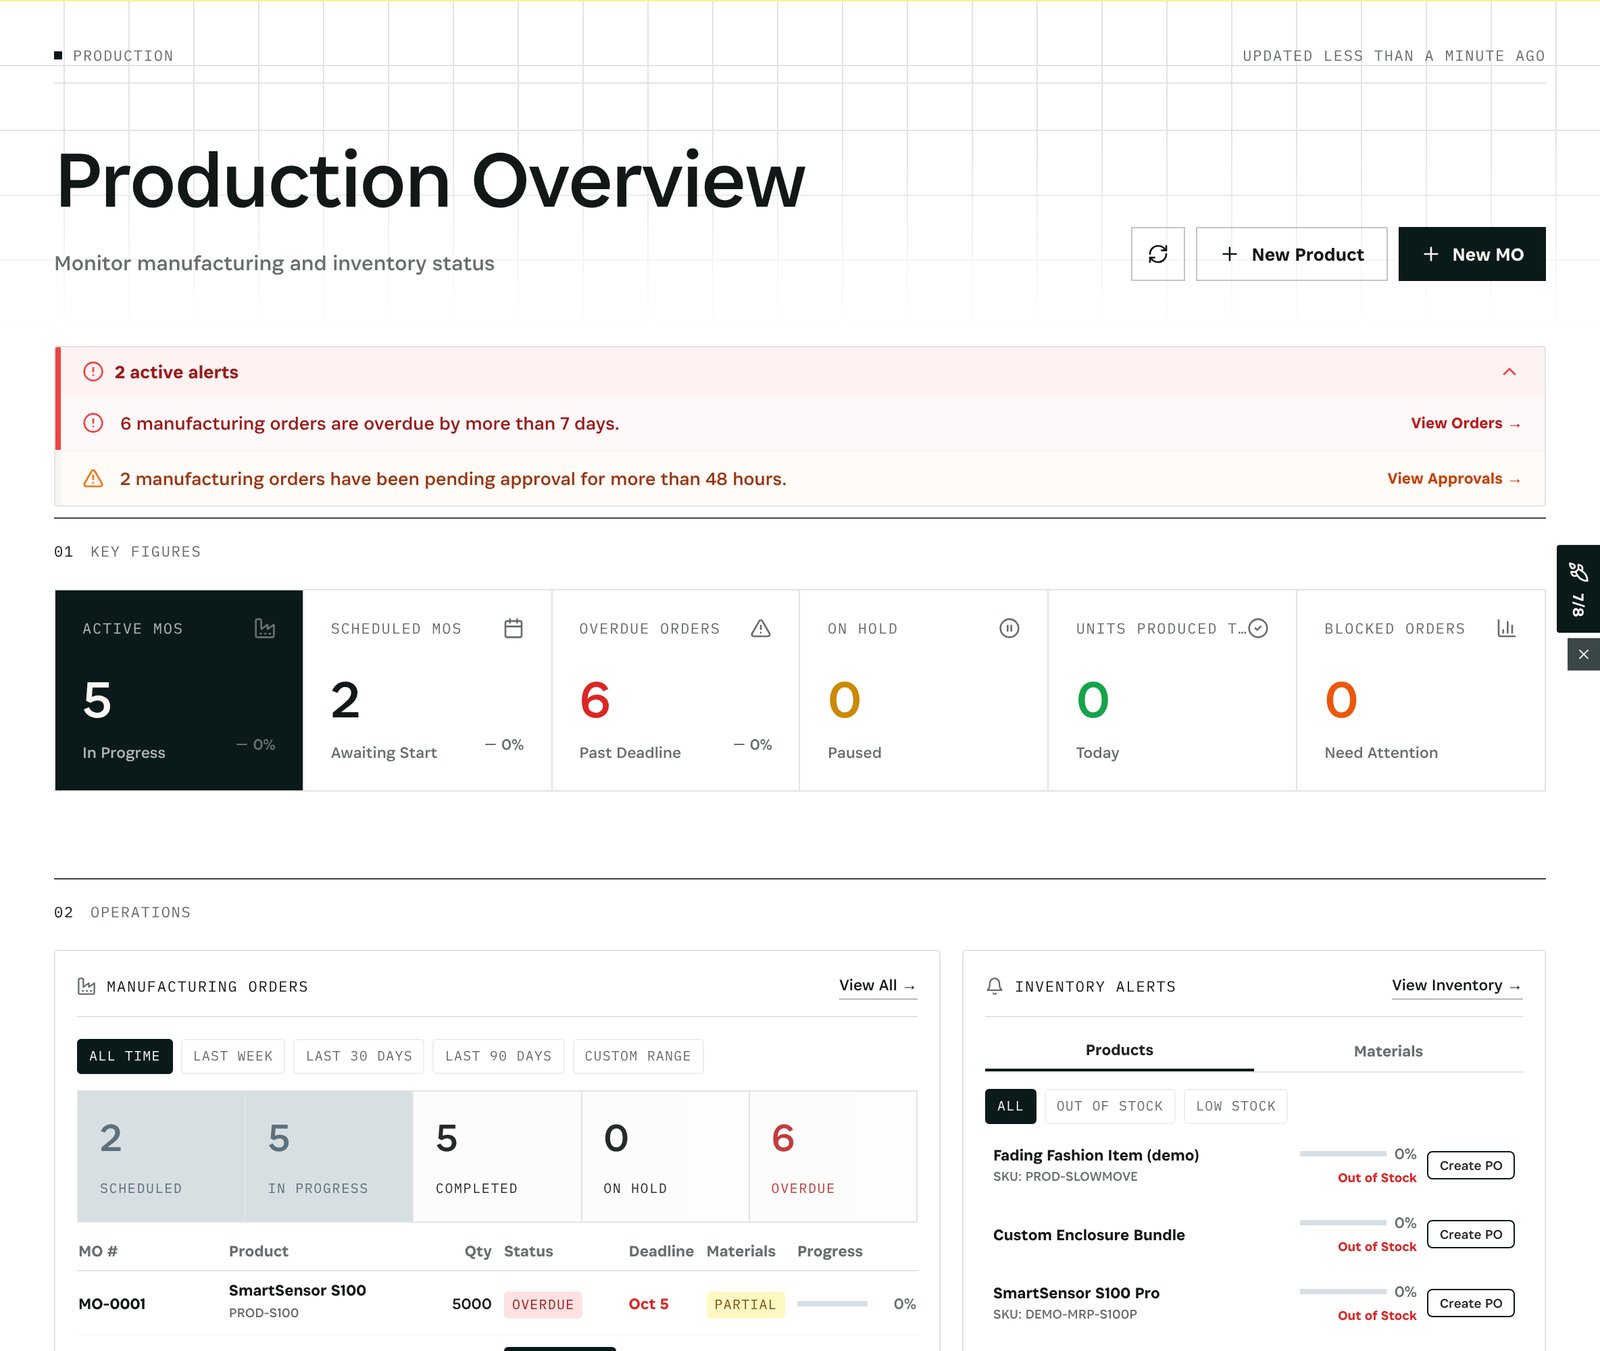Viewport: 1600px width, 1351px height.
Task: Select the Completed status card
Action: click(x=497, y=1156)
